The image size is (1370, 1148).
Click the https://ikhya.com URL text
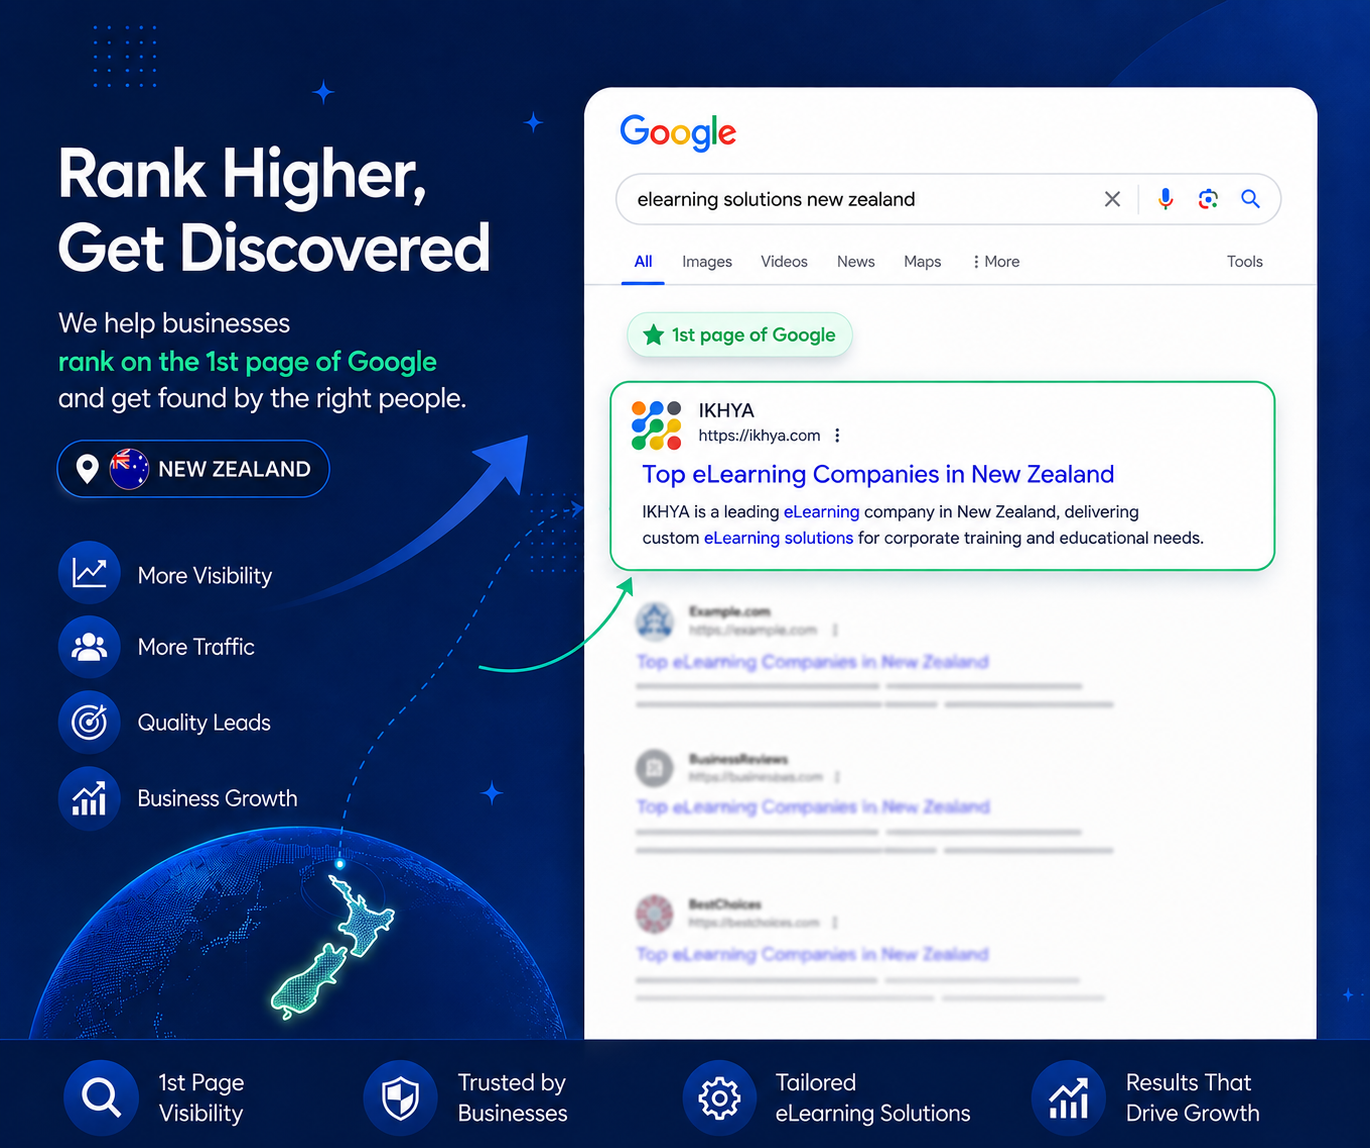(759, 435)
